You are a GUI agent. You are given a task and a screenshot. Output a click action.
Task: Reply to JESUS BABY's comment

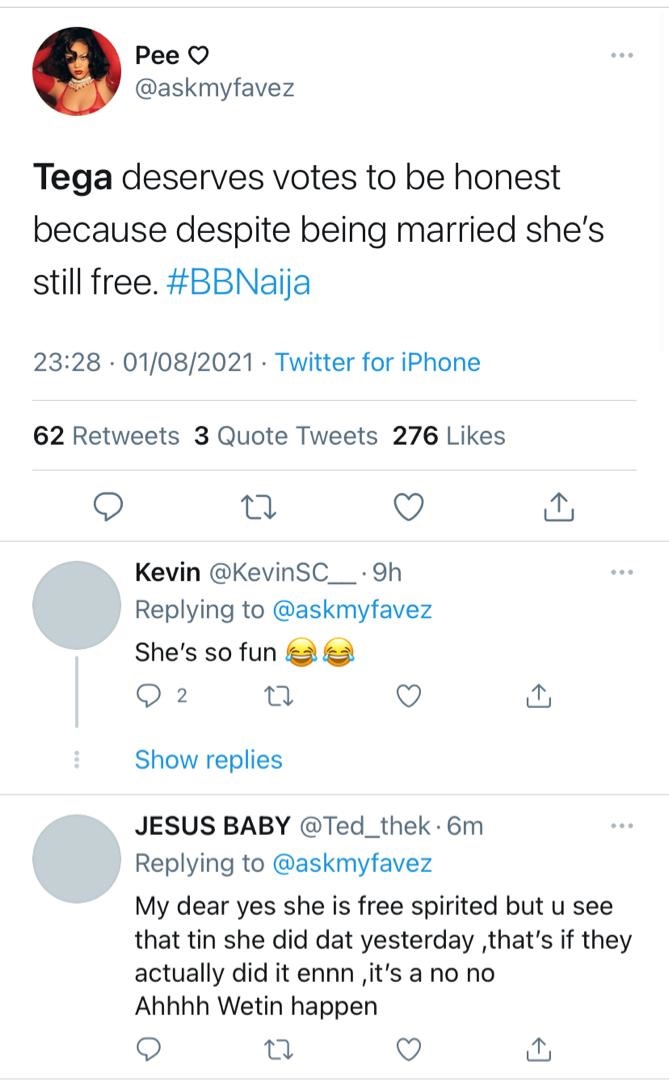point(150,1048)
